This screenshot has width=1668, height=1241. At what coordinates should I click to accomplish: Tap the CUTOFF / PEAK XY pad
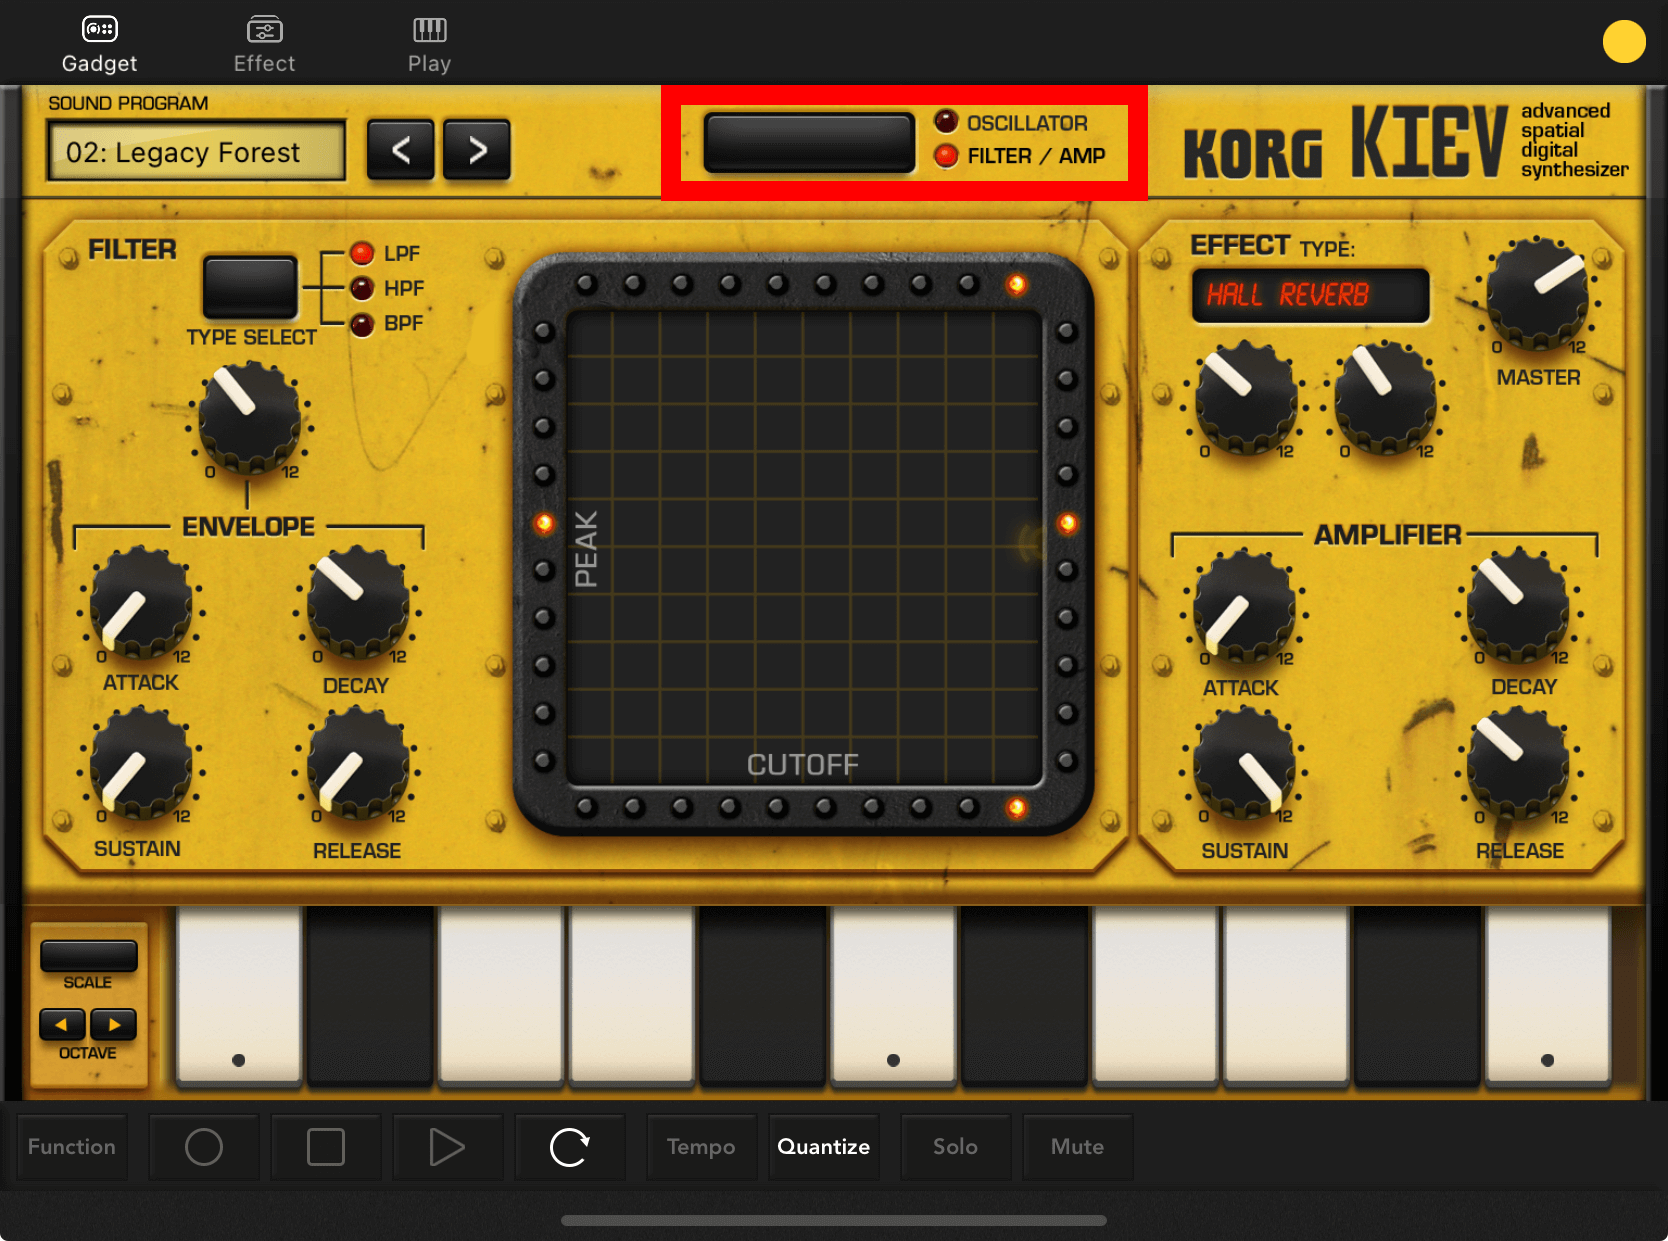pos(804,547)
